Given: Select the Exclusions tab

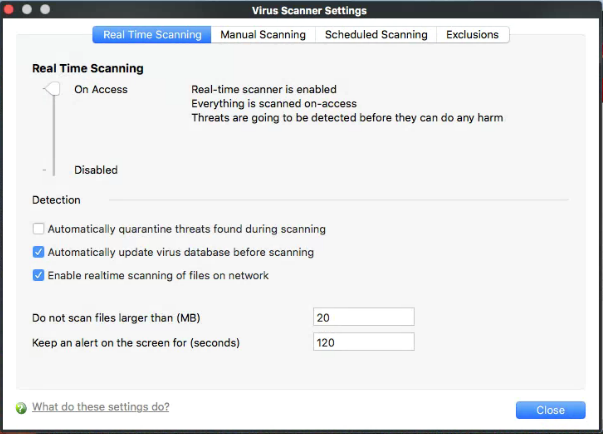Looking at the screenshot, I should pos(473,35).
